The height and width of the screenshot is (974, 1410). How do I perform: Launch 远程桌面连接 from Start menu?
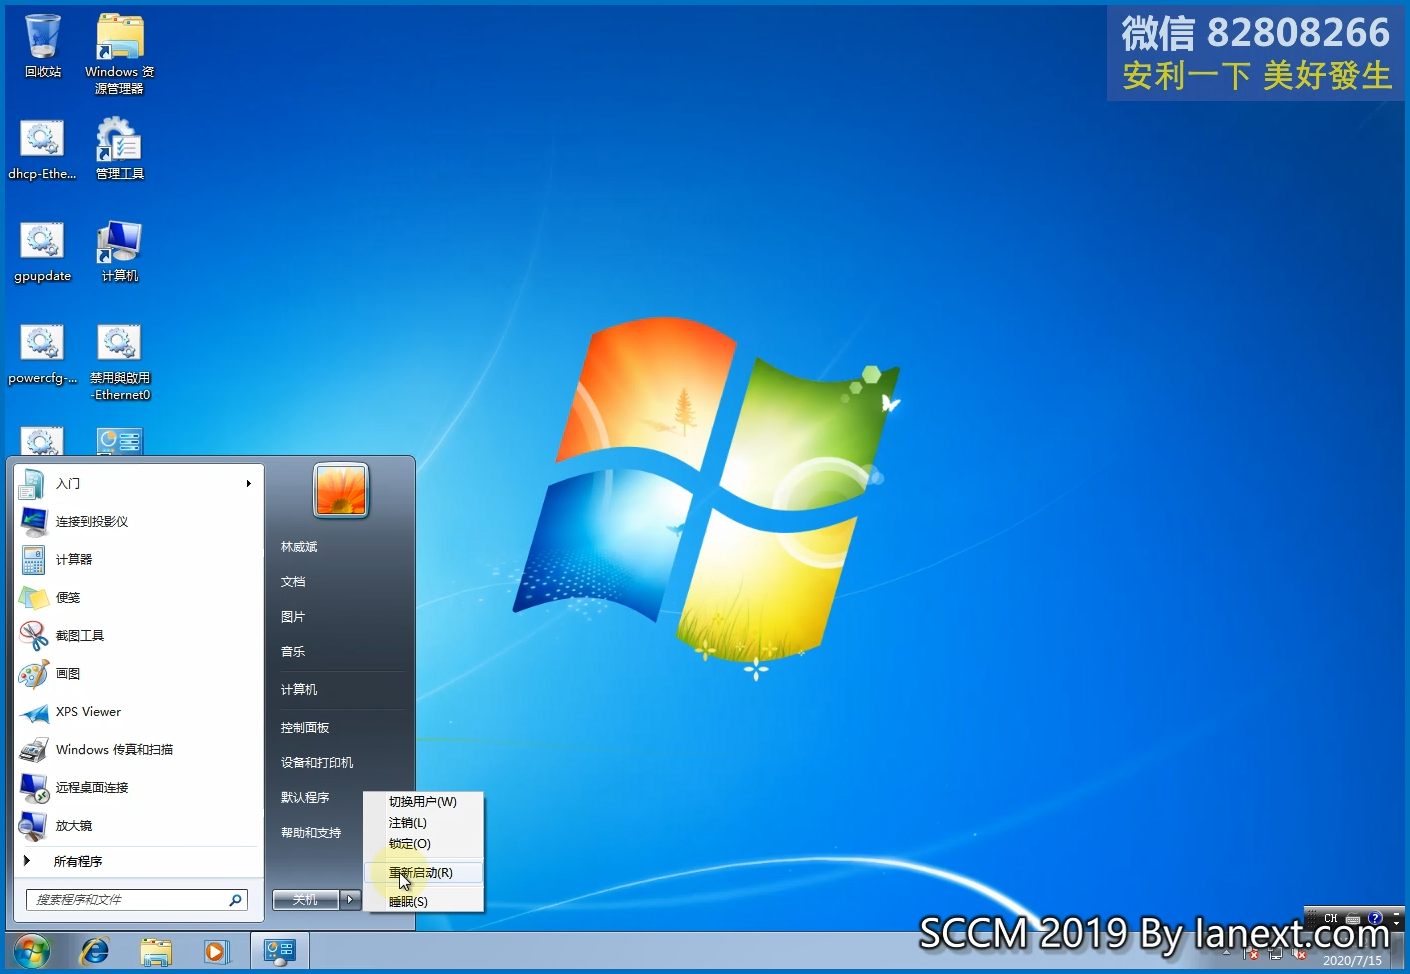pos(138,787)
